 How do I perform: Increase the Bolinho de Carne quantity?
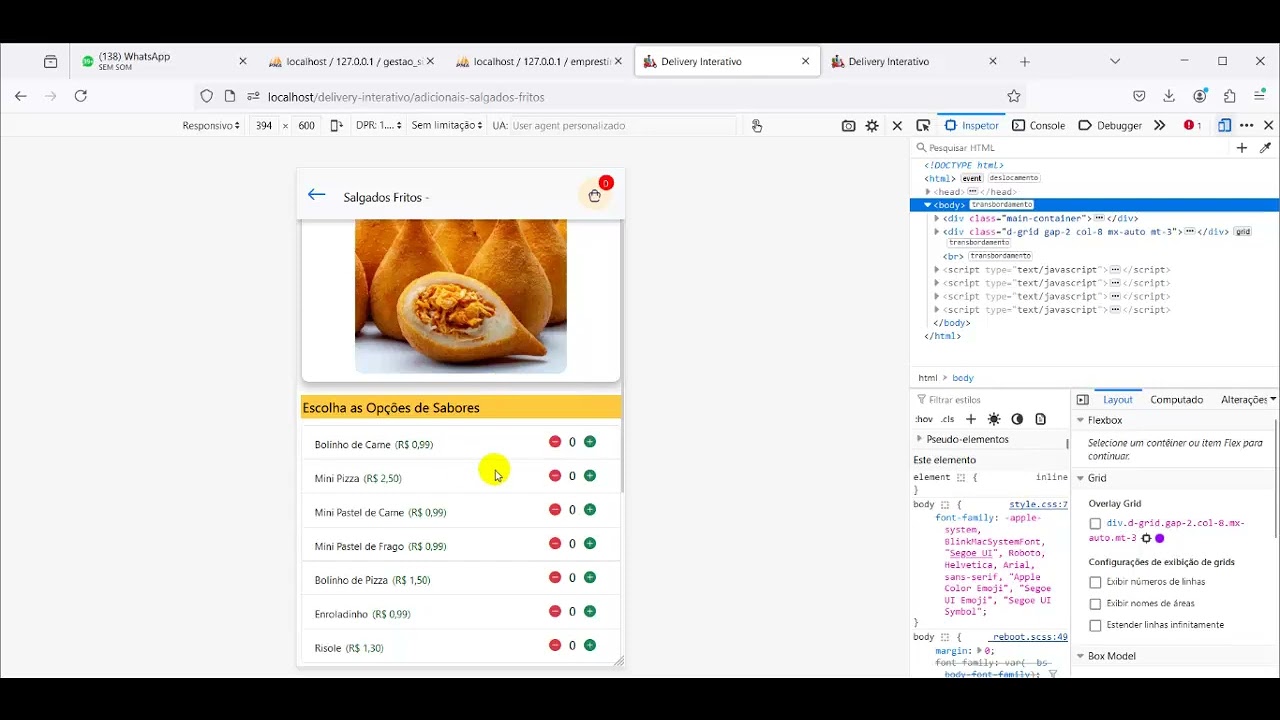[x=590, y=442]
